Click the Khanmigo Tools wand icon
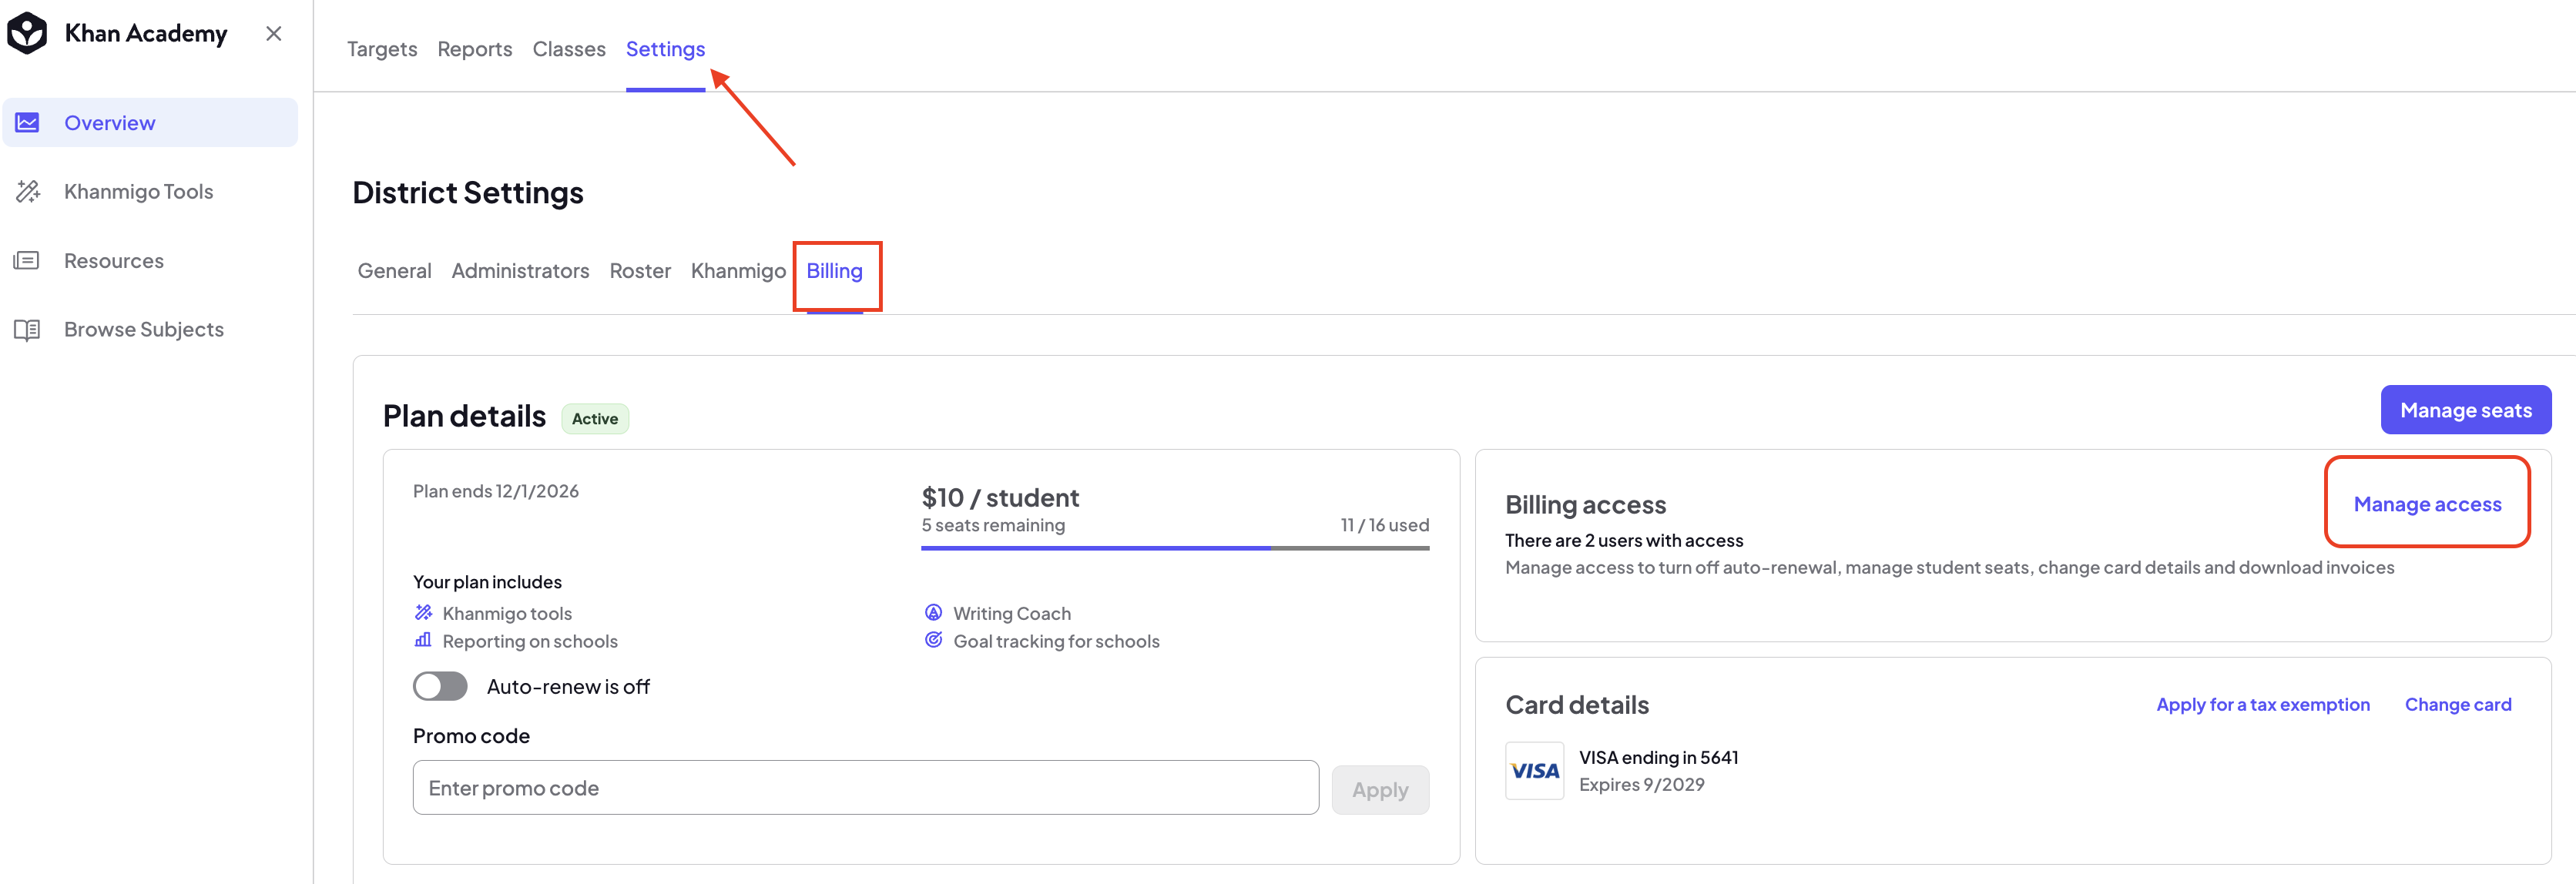The height and width of the screenshot is (884, 2576). (27, 191)
